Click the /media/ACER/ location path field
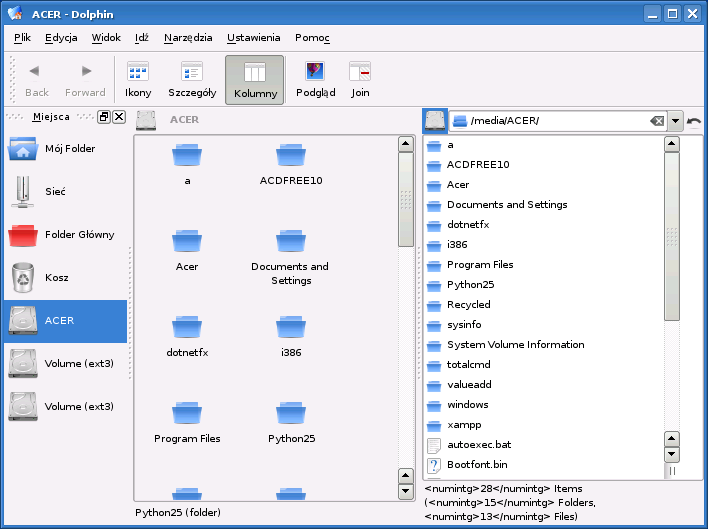This screenshot has height=529, width=708. click(x=555, y=121)
